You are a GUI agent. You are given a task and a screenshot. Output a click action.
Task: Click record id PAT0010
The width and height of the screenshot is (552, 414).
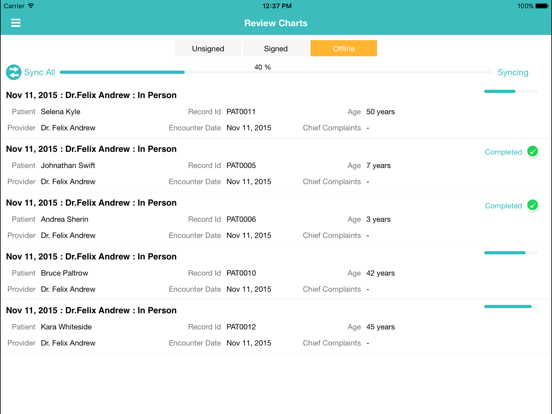(241, 273)
